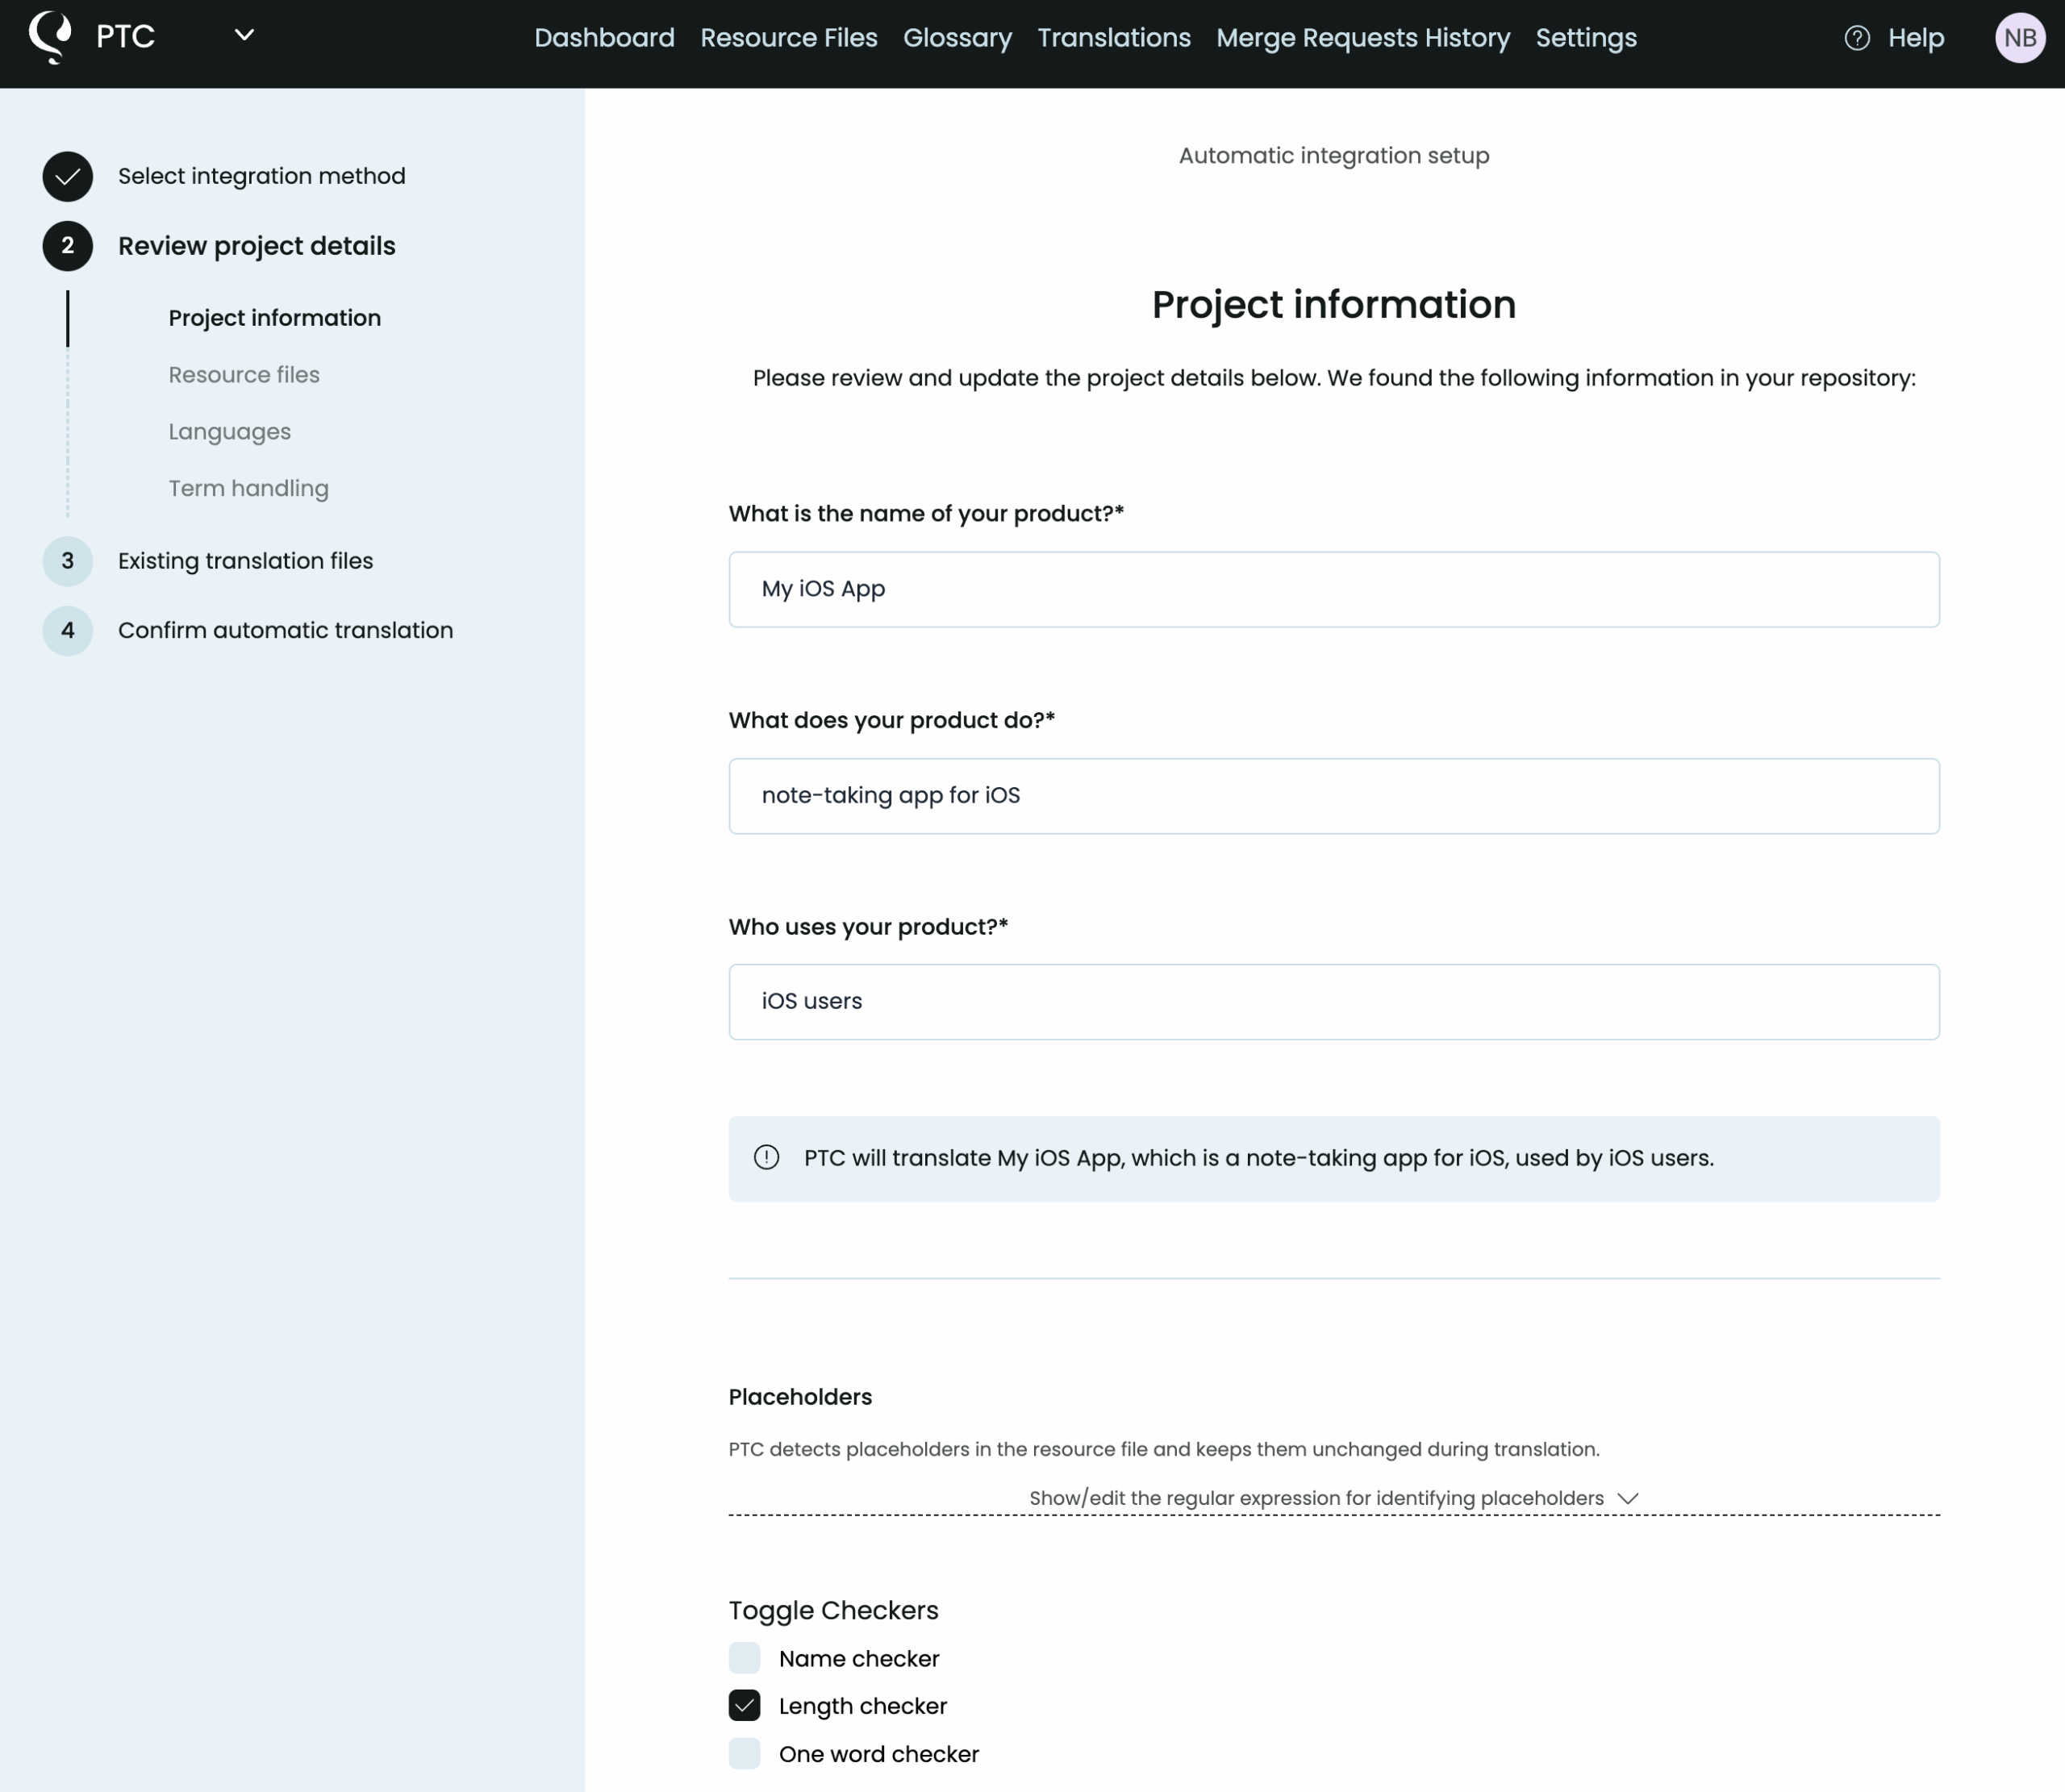2065x1792 pixels.
Task: Open the Glossary menu item
Action: point(957,38)
